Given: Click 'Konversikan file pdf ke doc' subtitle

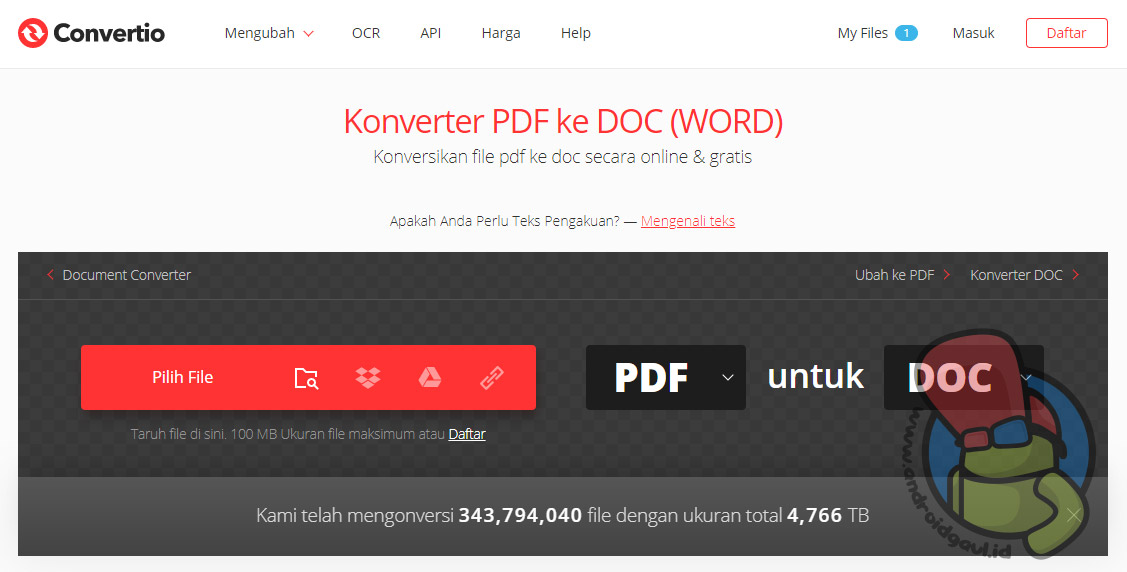Looking at the screenshot, I should click(x=563, y=157).
